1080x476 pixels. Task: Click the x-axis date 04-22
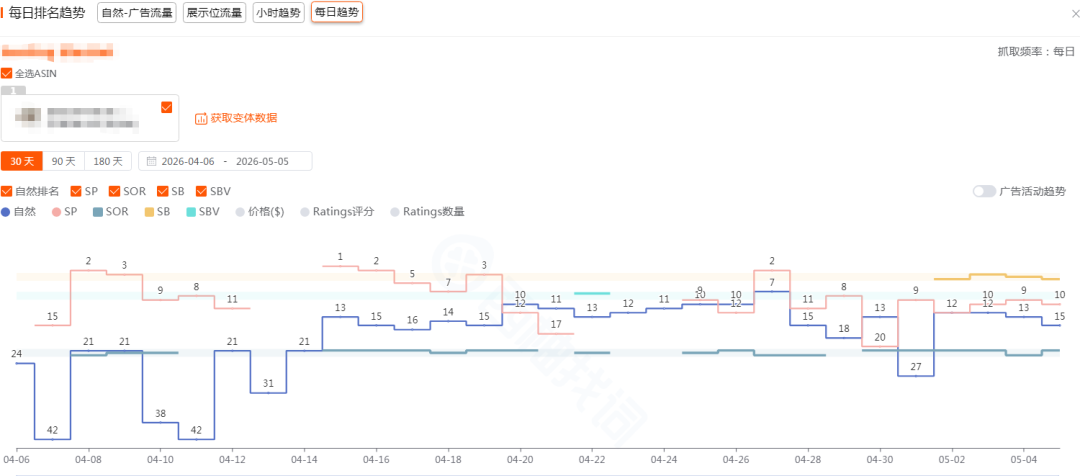[592, 459]
